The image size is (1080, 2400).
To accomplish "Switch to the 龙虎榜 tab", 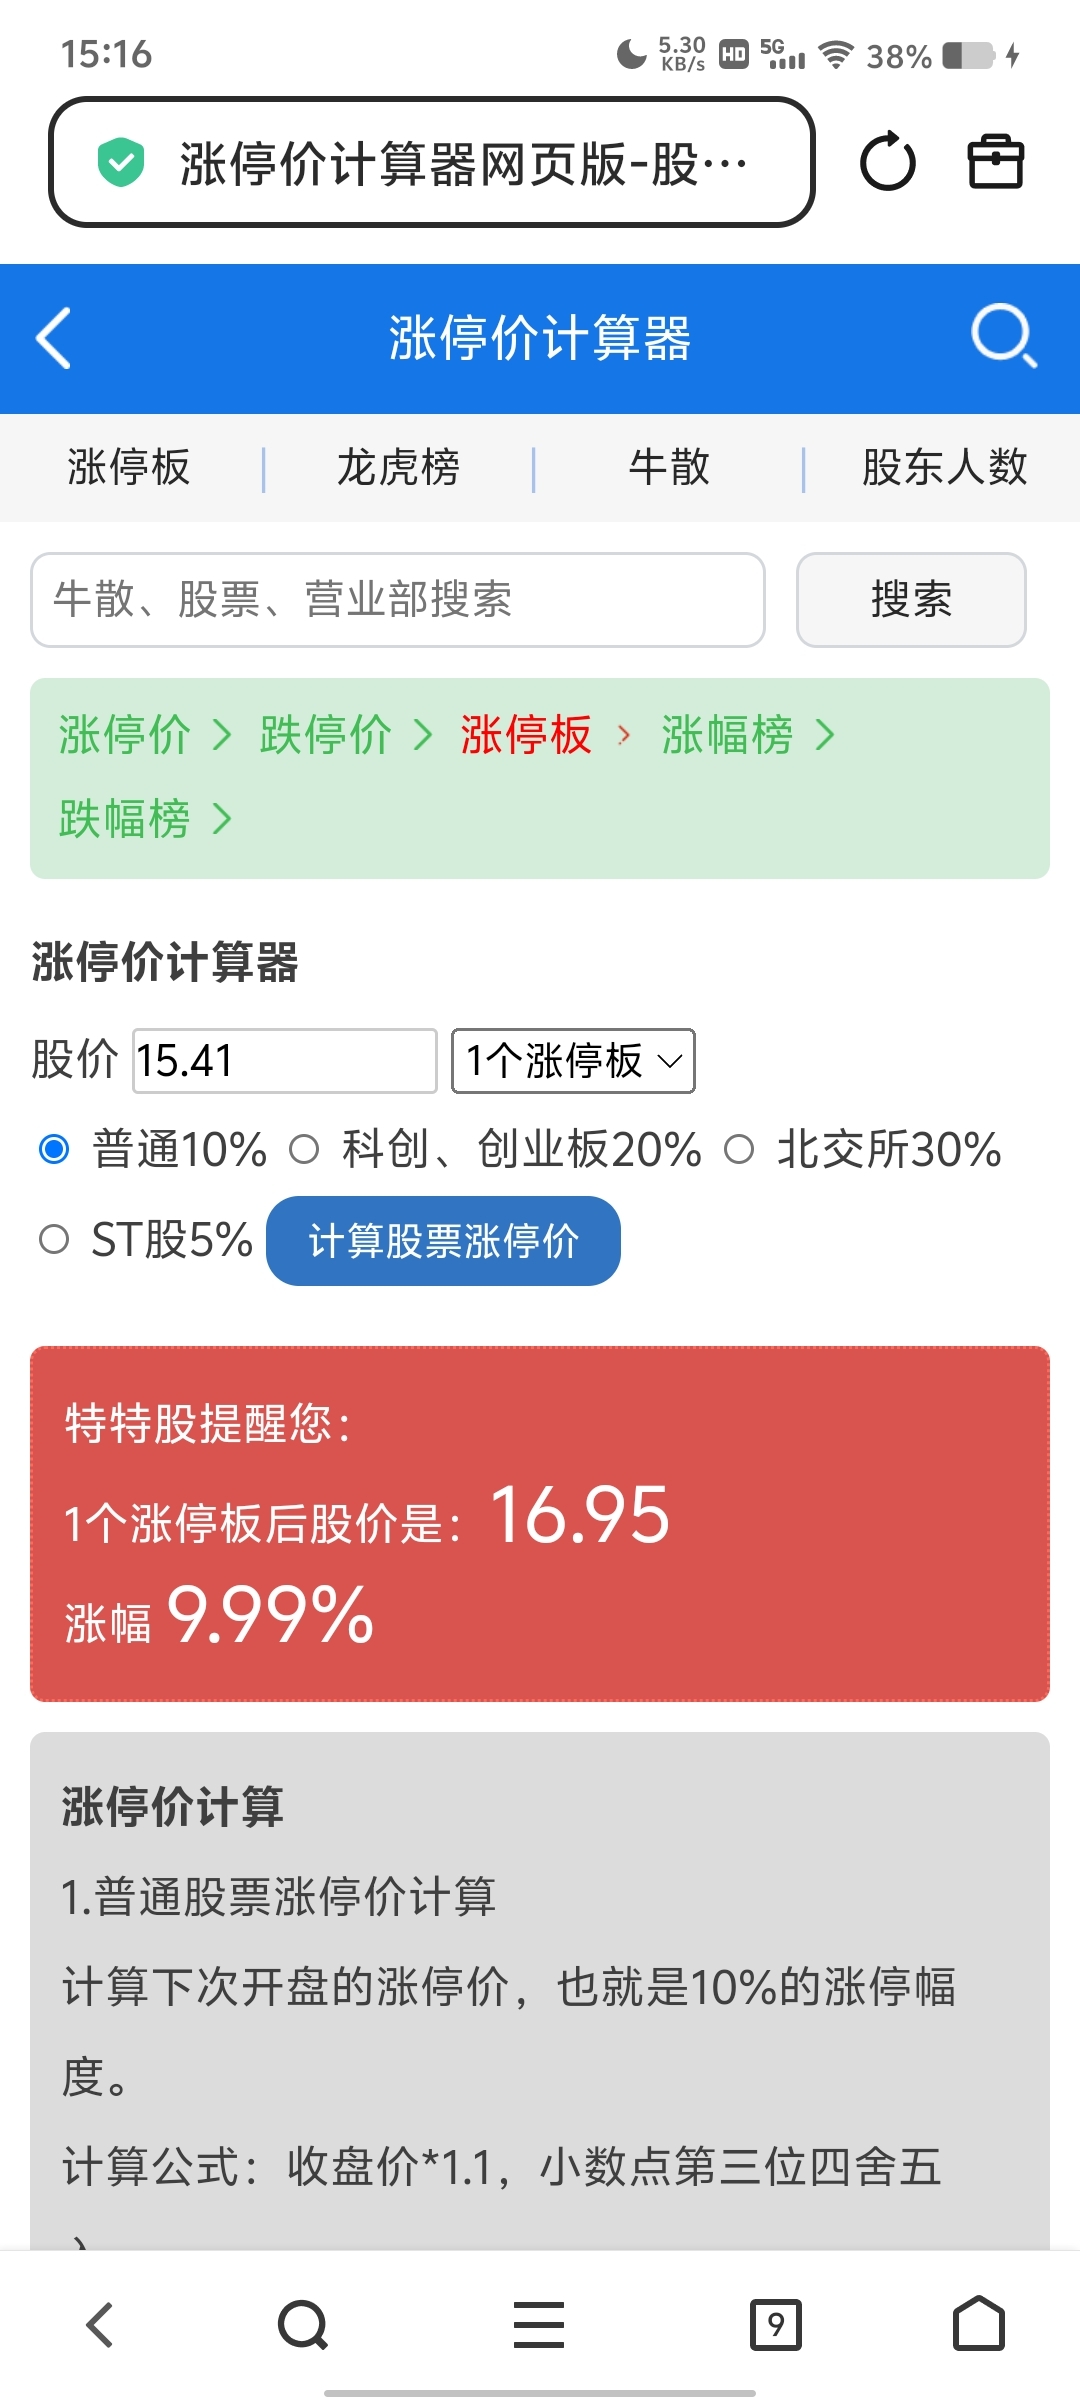I will click(x=398, y=468).
